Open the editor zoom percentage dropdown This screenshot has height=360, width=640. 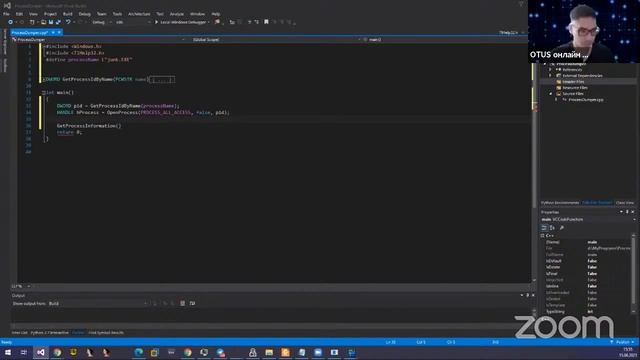coord(29,286)
